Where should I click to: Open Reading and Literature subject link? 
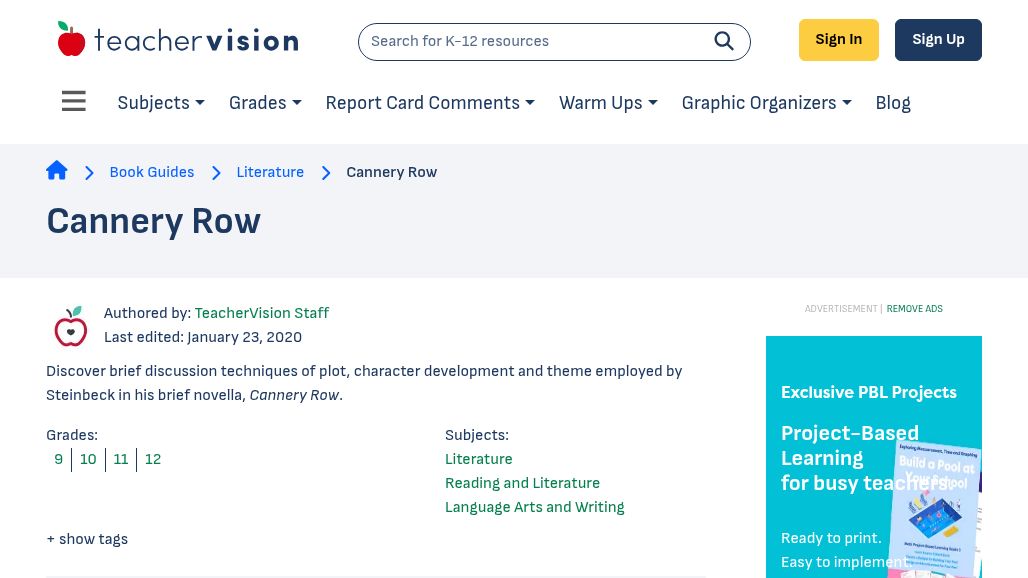[x=522, y=483]
